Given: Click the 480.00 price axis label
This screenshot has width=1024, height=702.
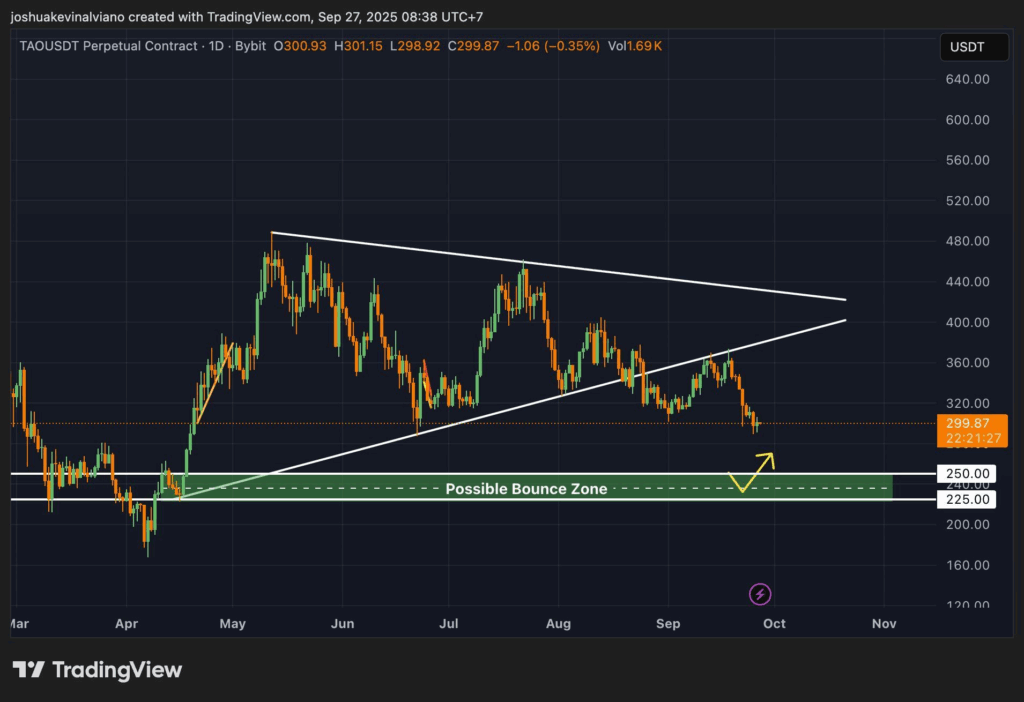Looking at the screenshot, I should pyautogui.click(x=967, y=241).
